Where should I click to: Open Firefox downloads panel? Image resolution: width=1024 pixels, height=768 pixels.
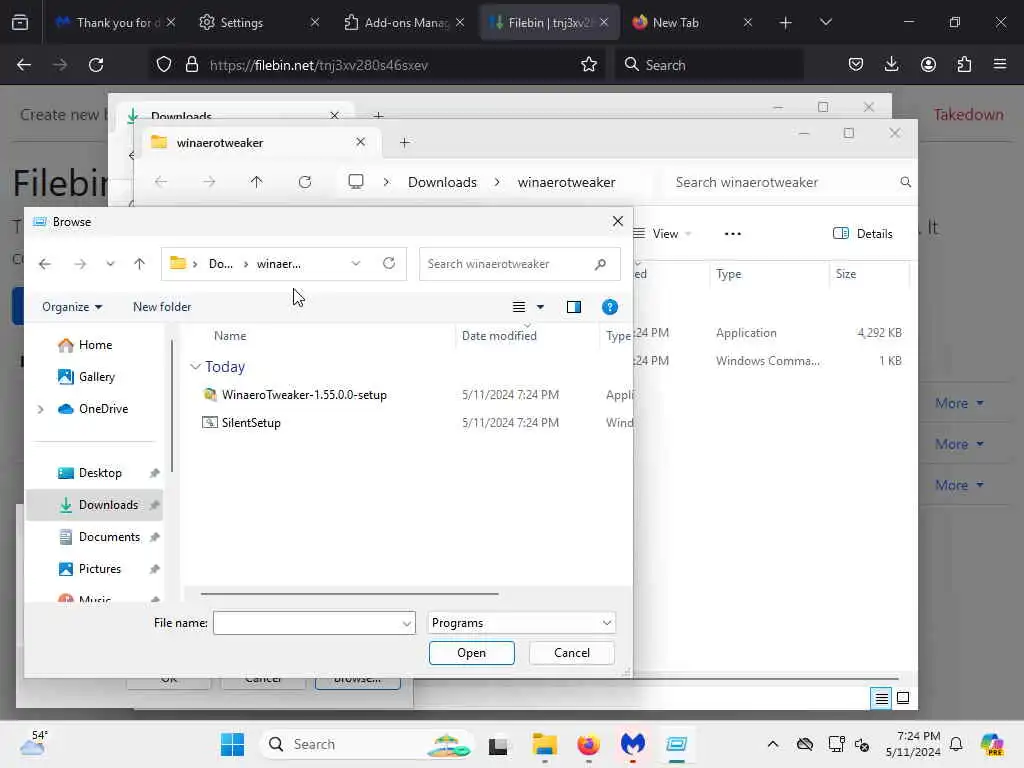coord(891,65)
